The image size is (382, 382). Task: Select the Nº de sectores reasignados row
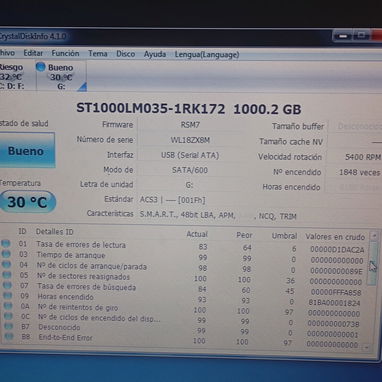point(183,278)
